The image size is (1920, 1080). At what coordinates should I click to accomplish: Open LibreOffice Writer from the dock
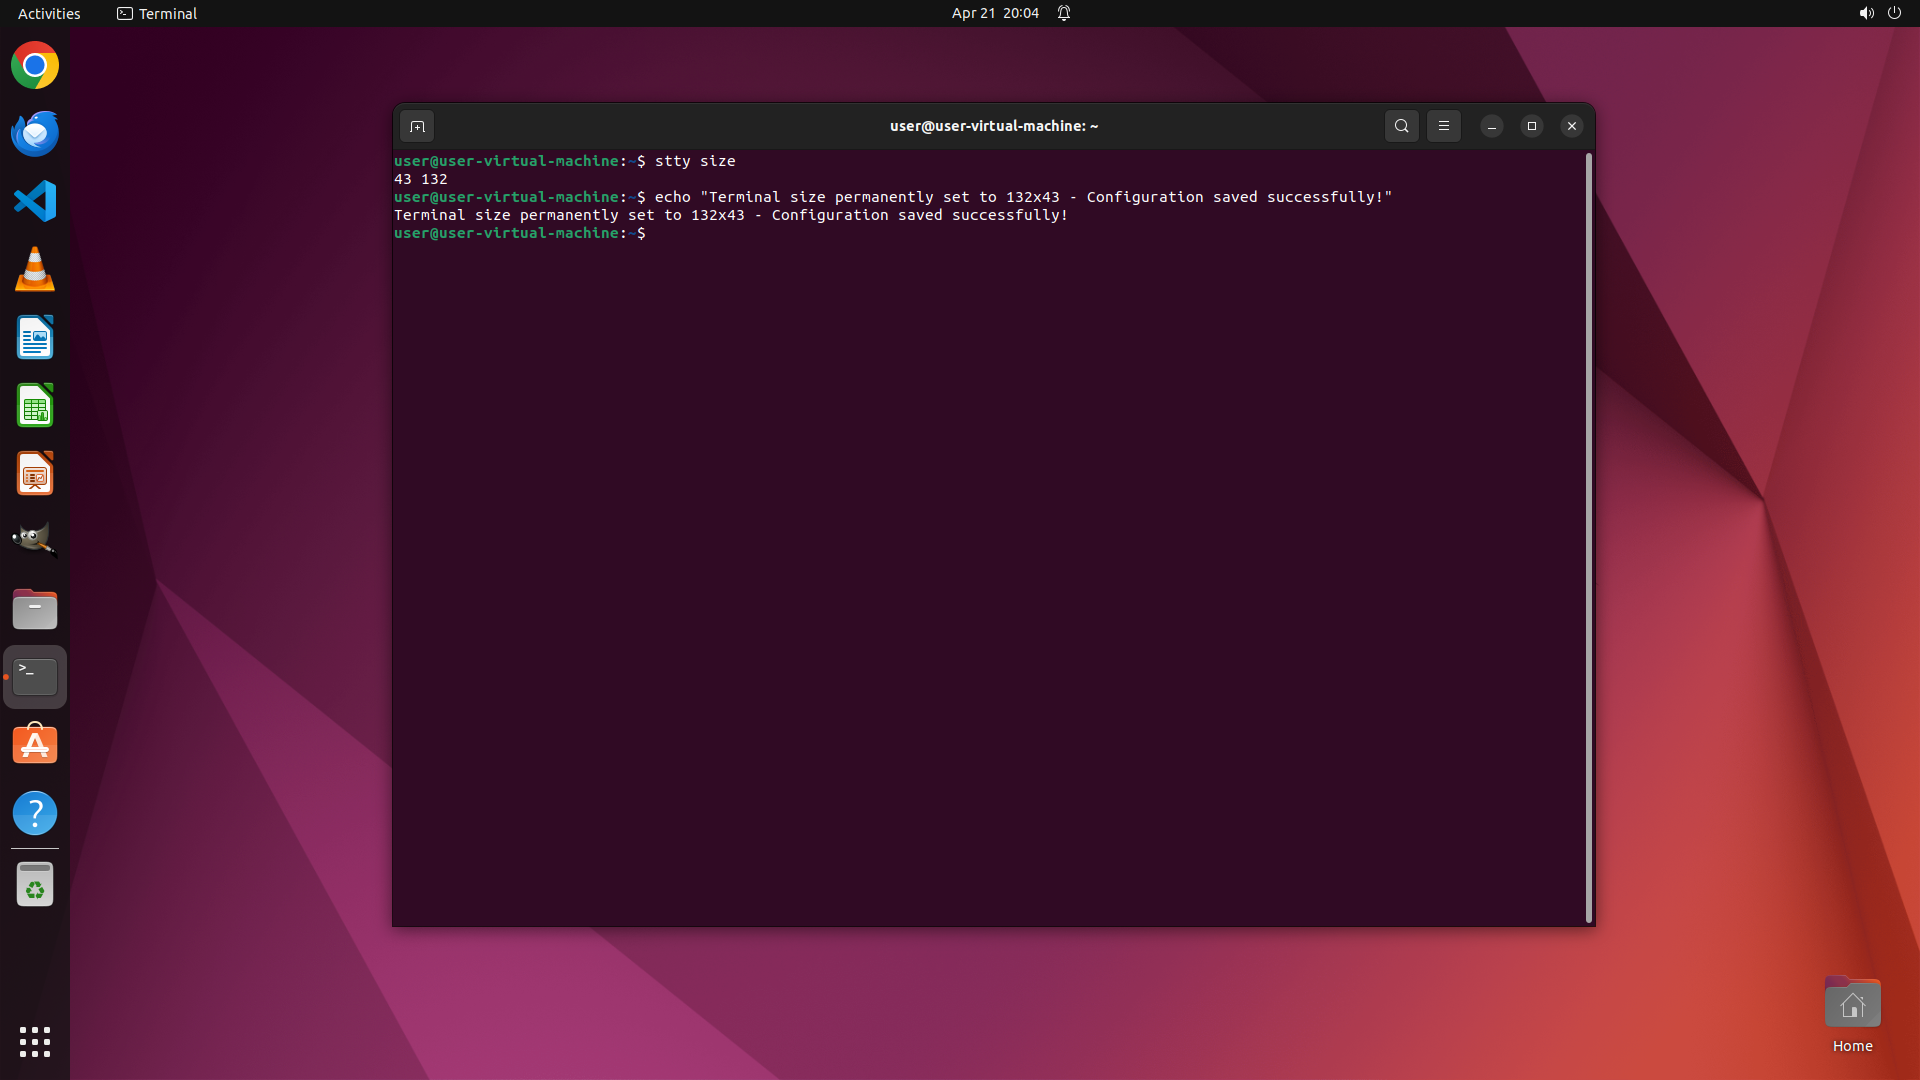[x=35, y=337]
